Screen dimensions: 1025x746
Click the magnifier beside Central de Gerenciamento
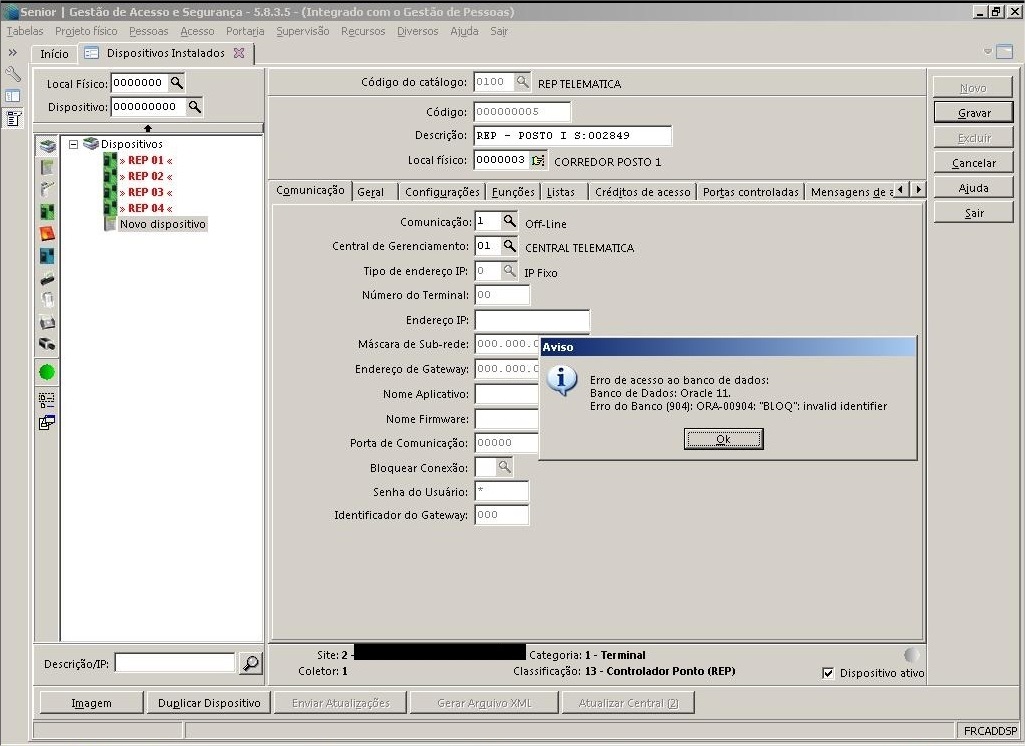pyautogui.click(x=509, y=246)
